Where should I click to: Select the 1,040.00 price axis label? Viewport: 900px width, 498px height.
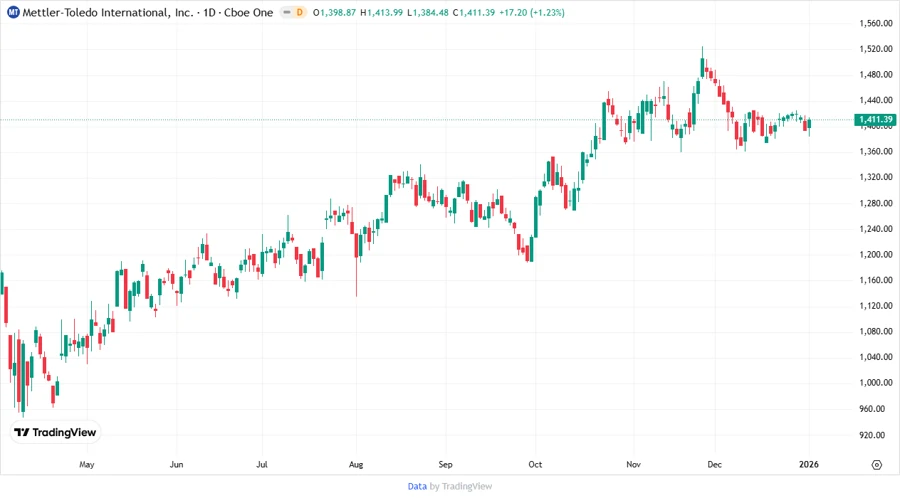tap(876, 357)
